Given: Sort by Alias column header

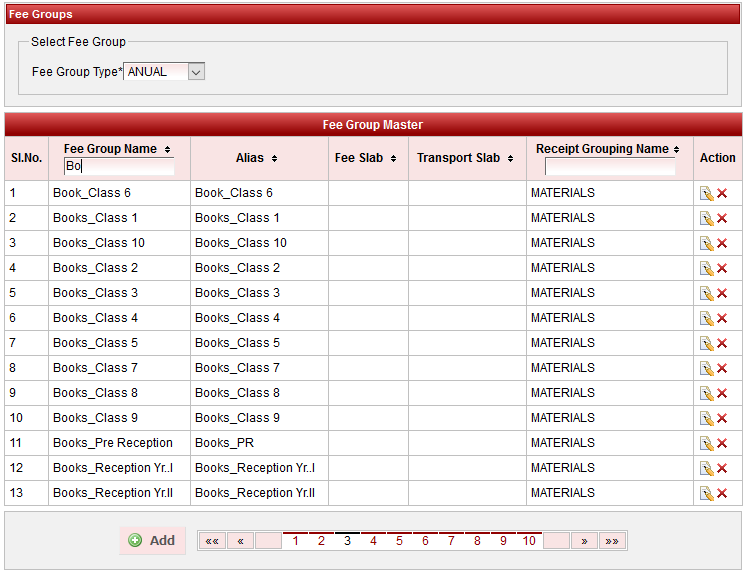Looking at the screenshot, I should pos(256,158).
